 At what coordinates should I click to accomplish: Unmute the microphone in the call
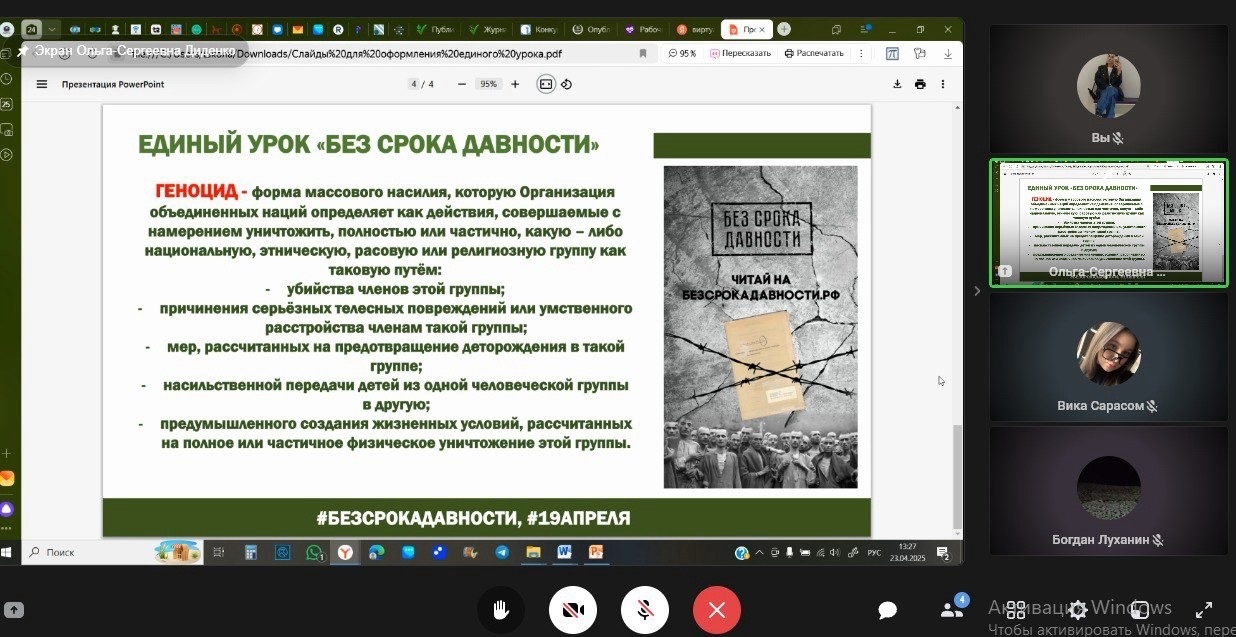point(645,610)
